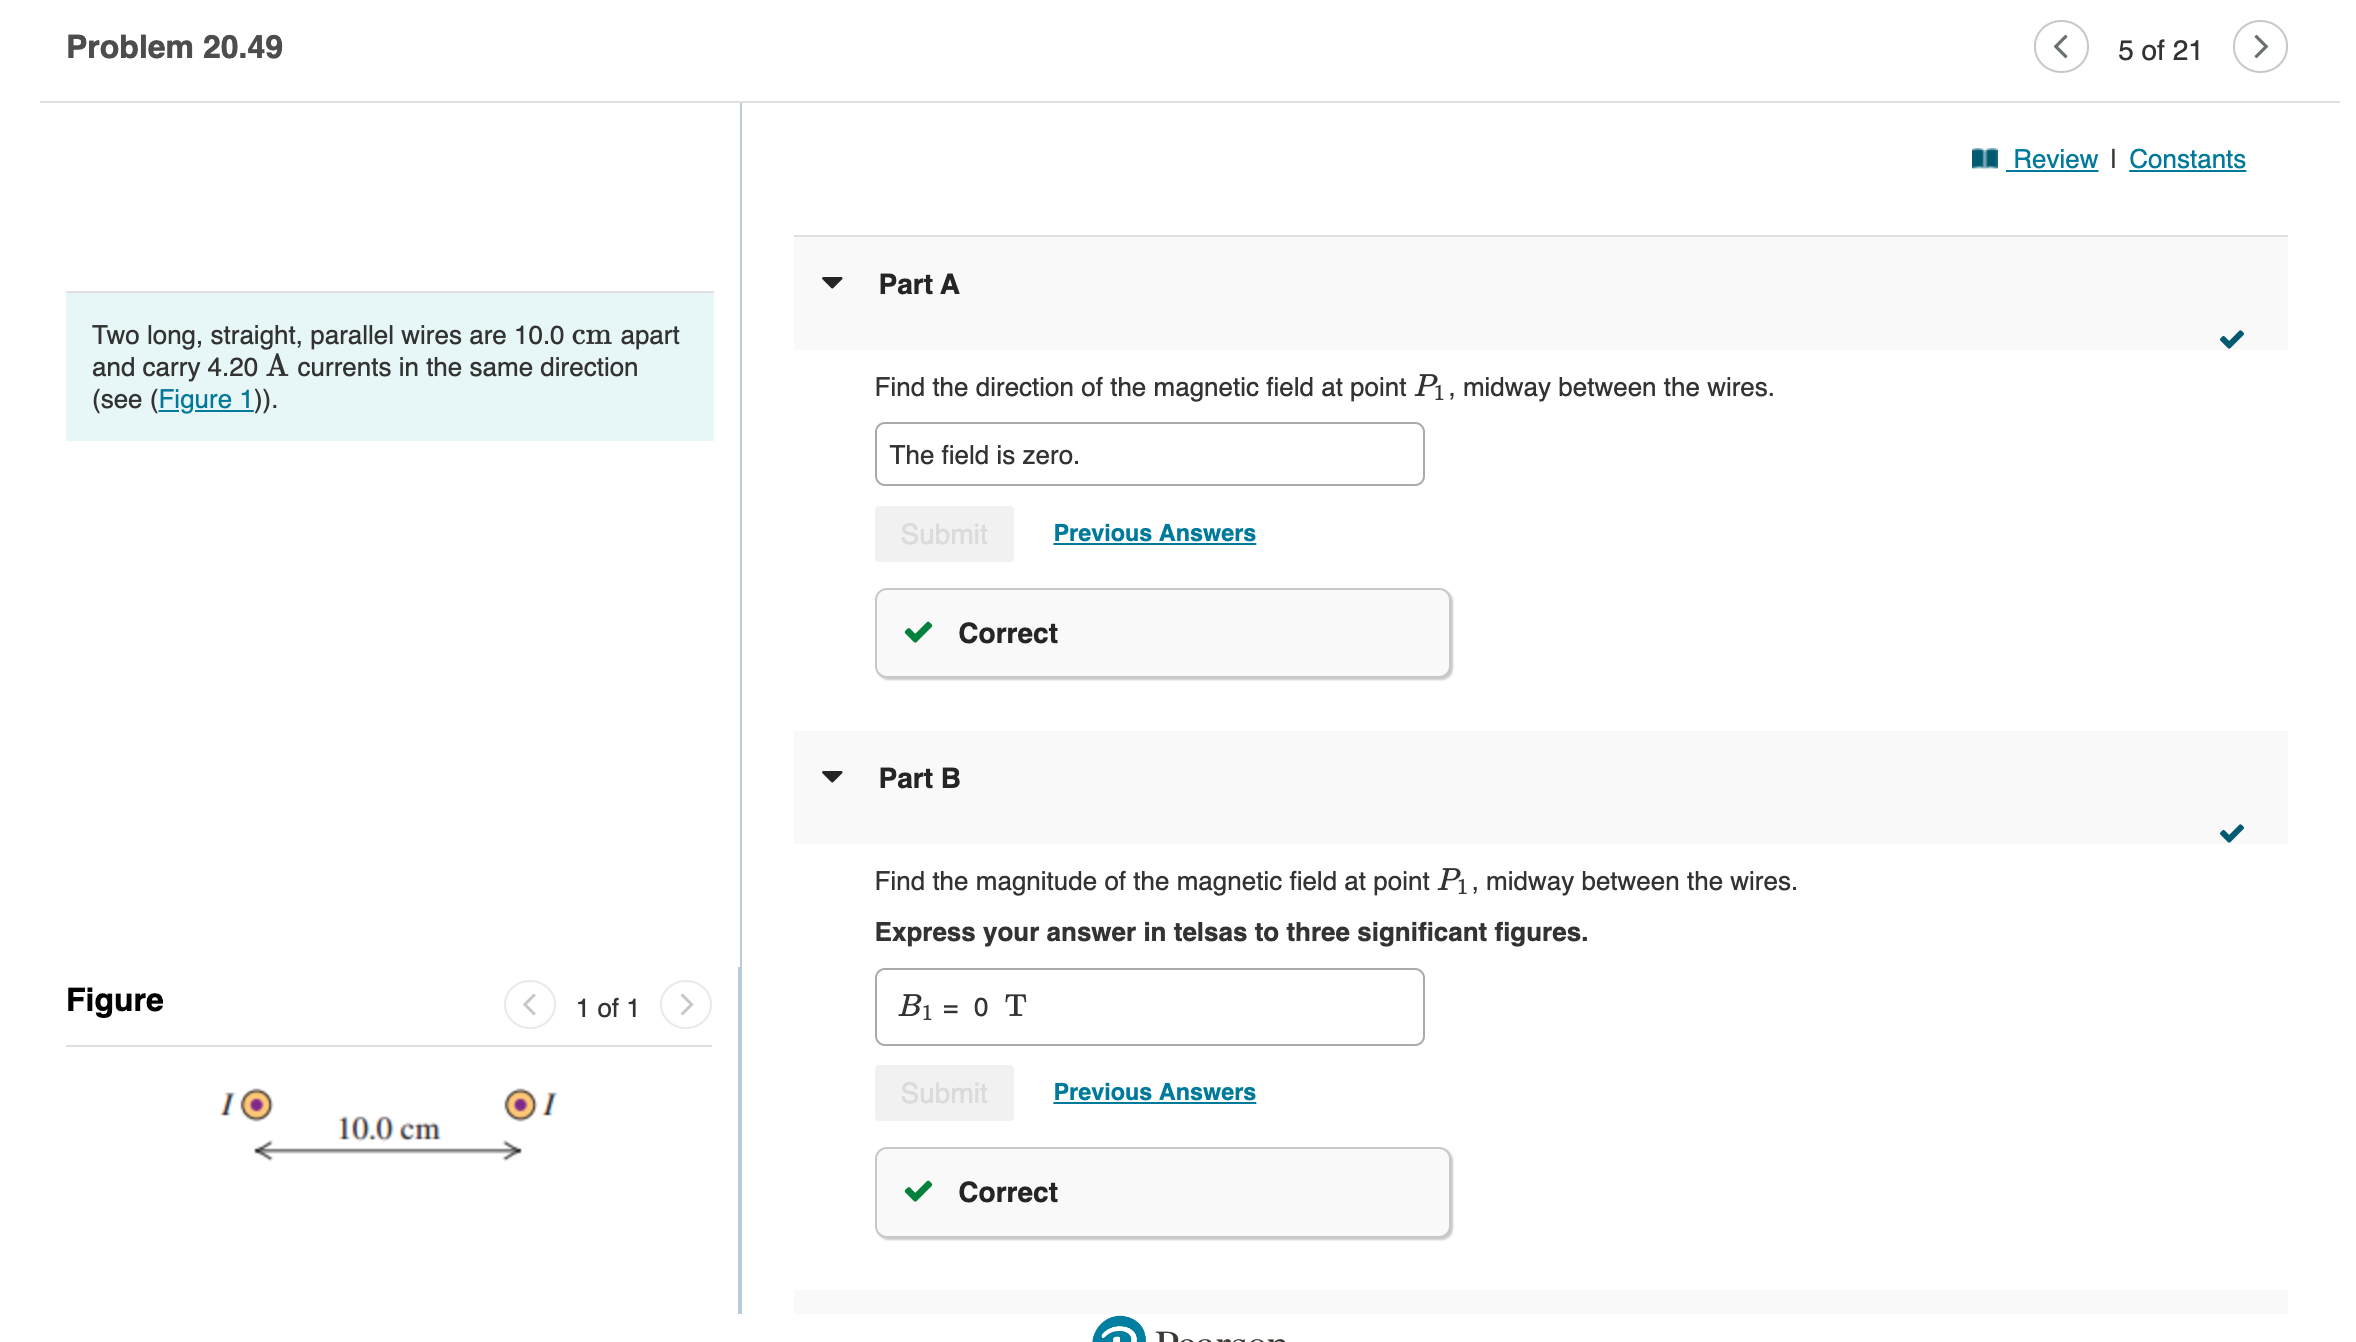Click Part B completed checkmark
This screenshot has height=1342, width=2356.
2231,834
